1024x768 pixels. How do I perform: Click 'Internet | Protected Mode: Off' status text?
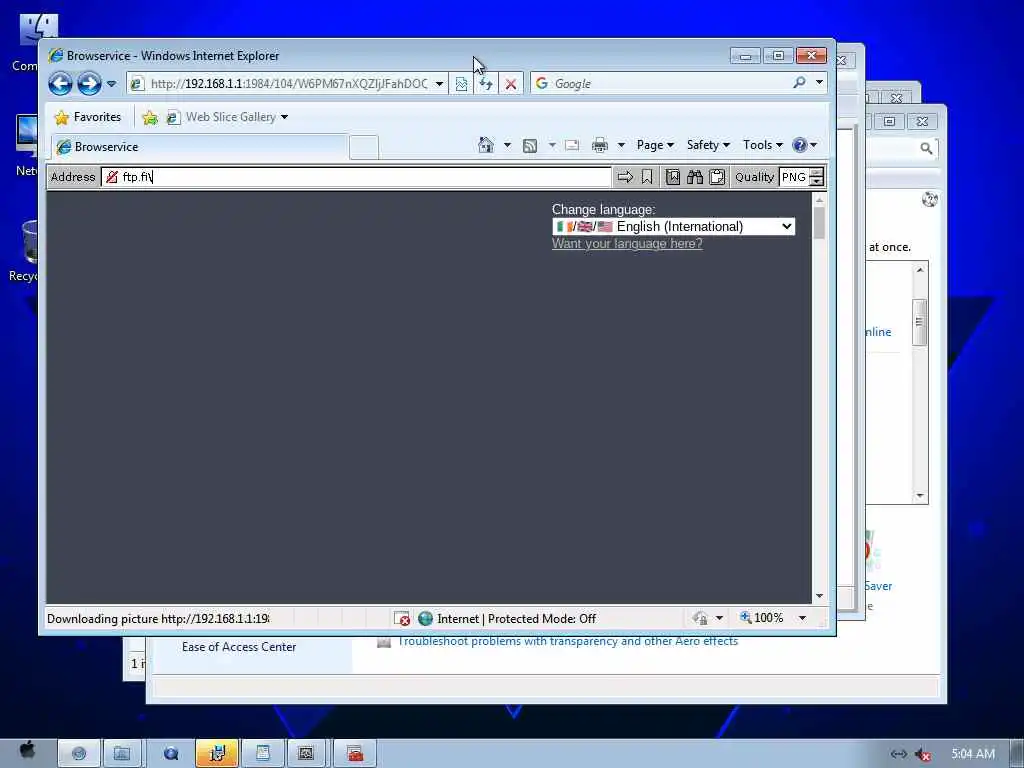(x=516, y=618)
